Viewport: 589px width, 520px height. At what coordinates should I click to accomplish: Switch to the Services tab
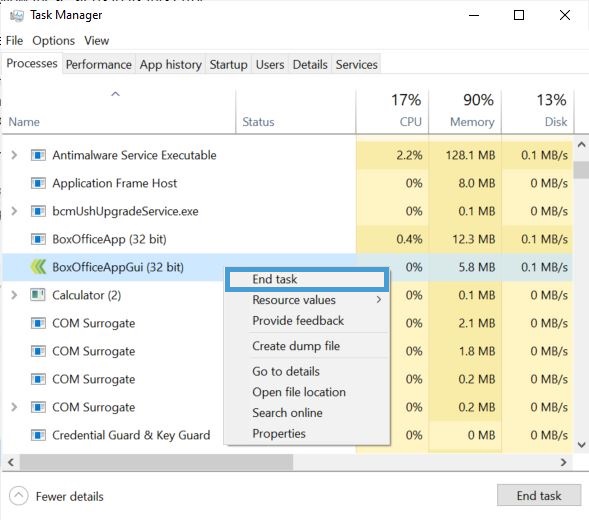pyautogui.click(x=356, y=65)
